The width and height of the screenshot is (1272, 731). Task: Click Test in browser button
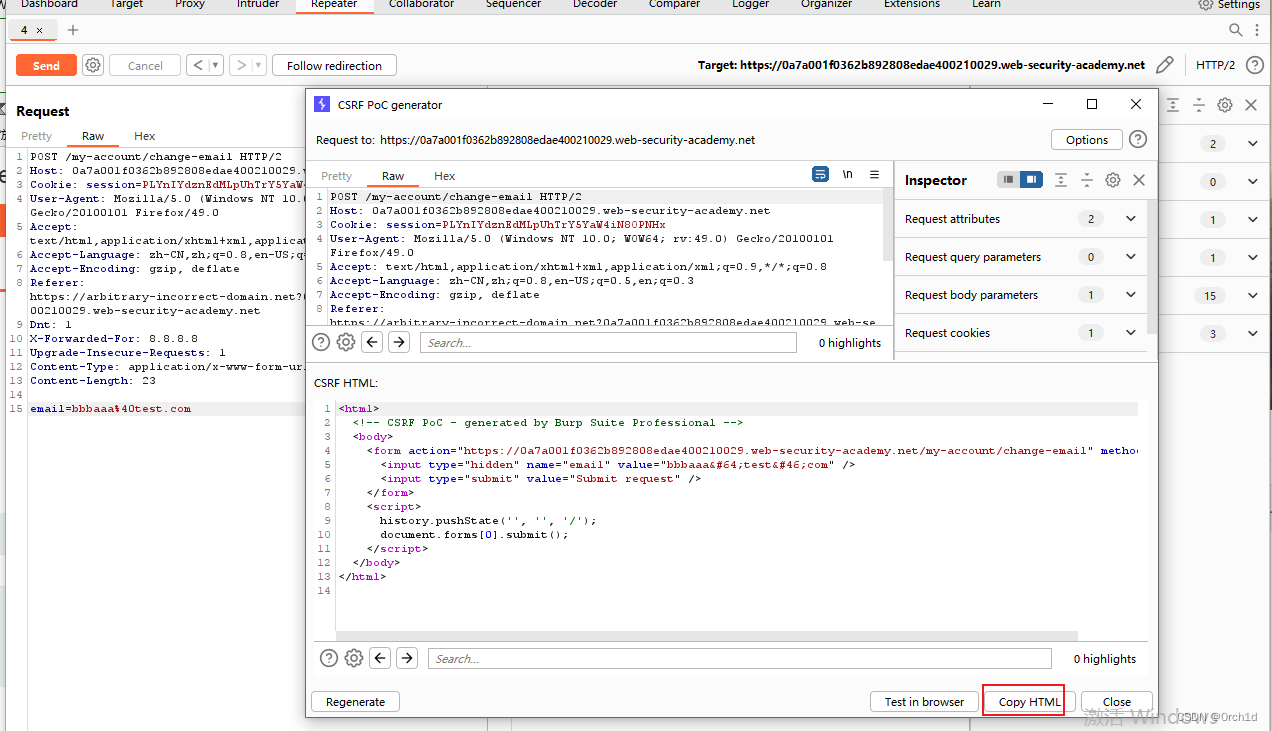[924, 702]
